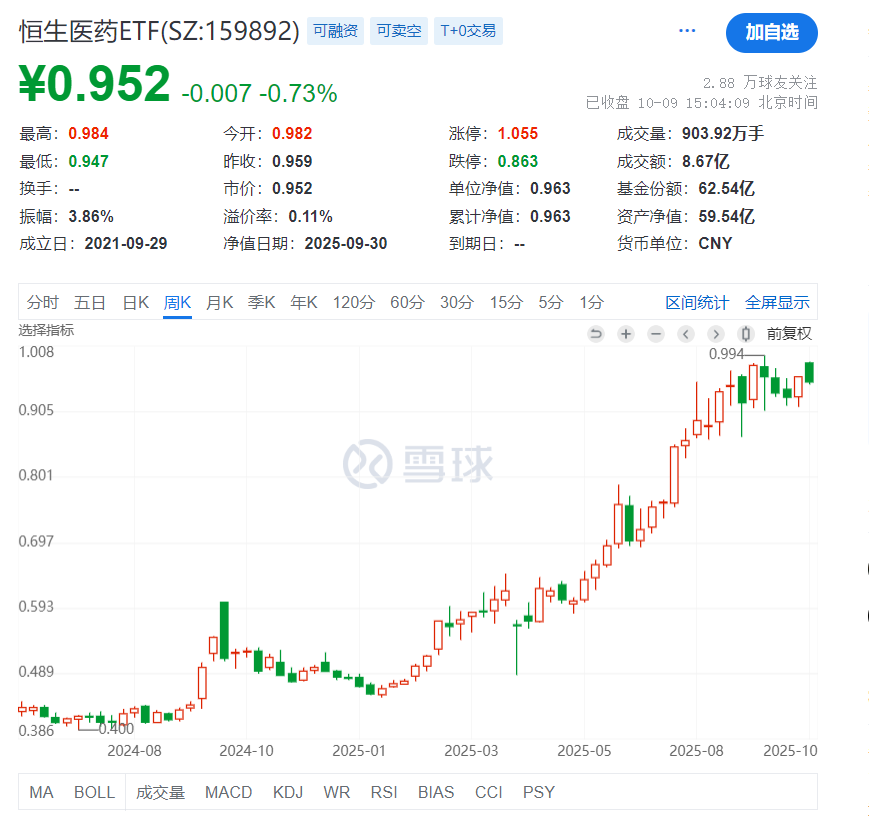Select the 成交量 volume indicator
Screen dimensions: 869x826
[x=160, y=792]
